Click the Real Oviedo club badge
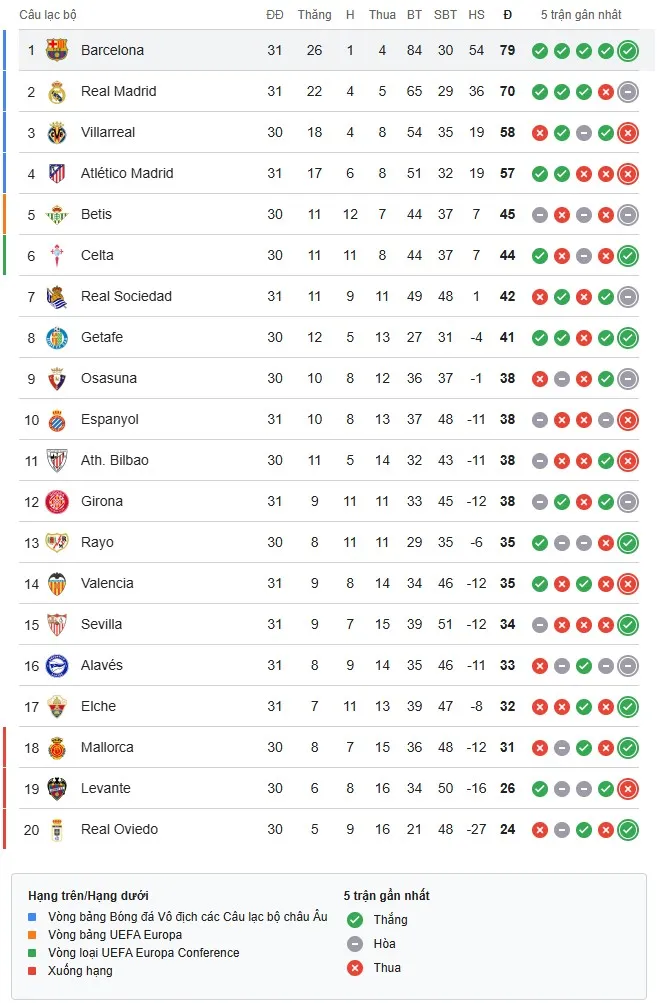Viewport: 657px width, 1003px height. (x=58, y=829)
